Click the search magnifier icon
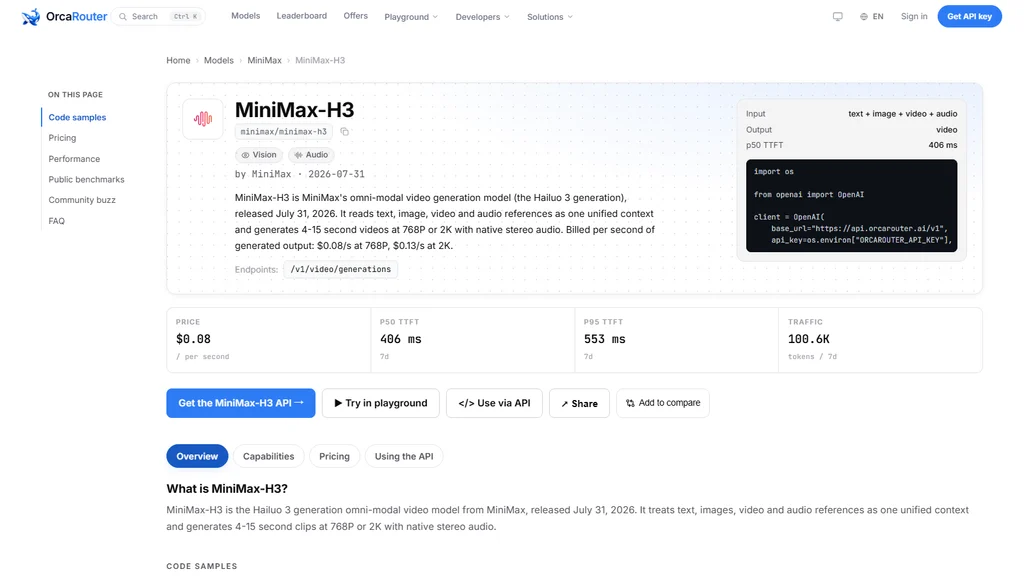This screenshot has height=576, width=1024. 123,16
